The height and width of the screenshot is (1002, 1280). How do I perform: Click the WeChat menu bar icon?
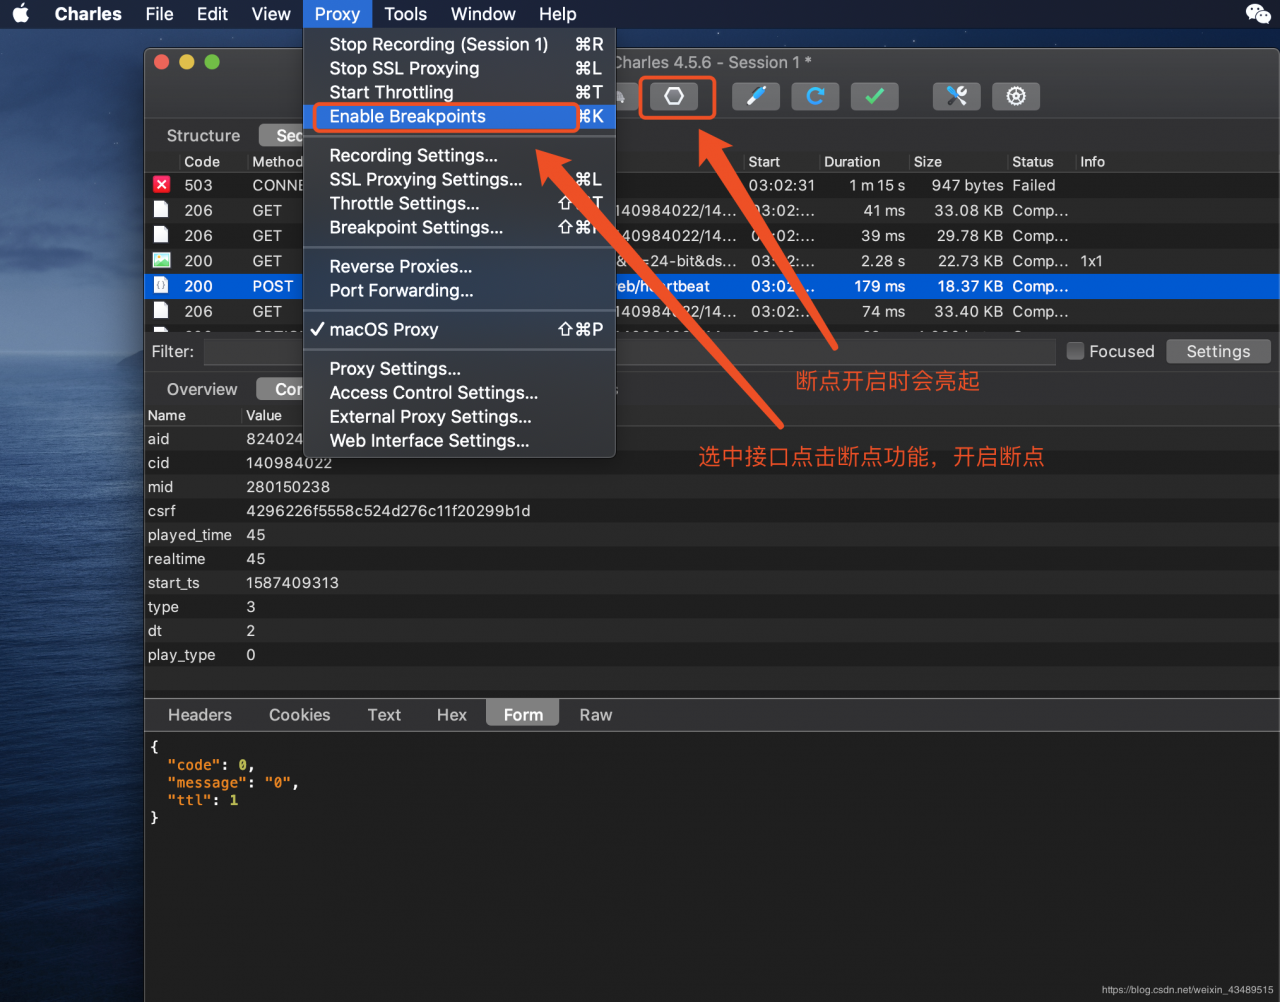pos(1258,14)
